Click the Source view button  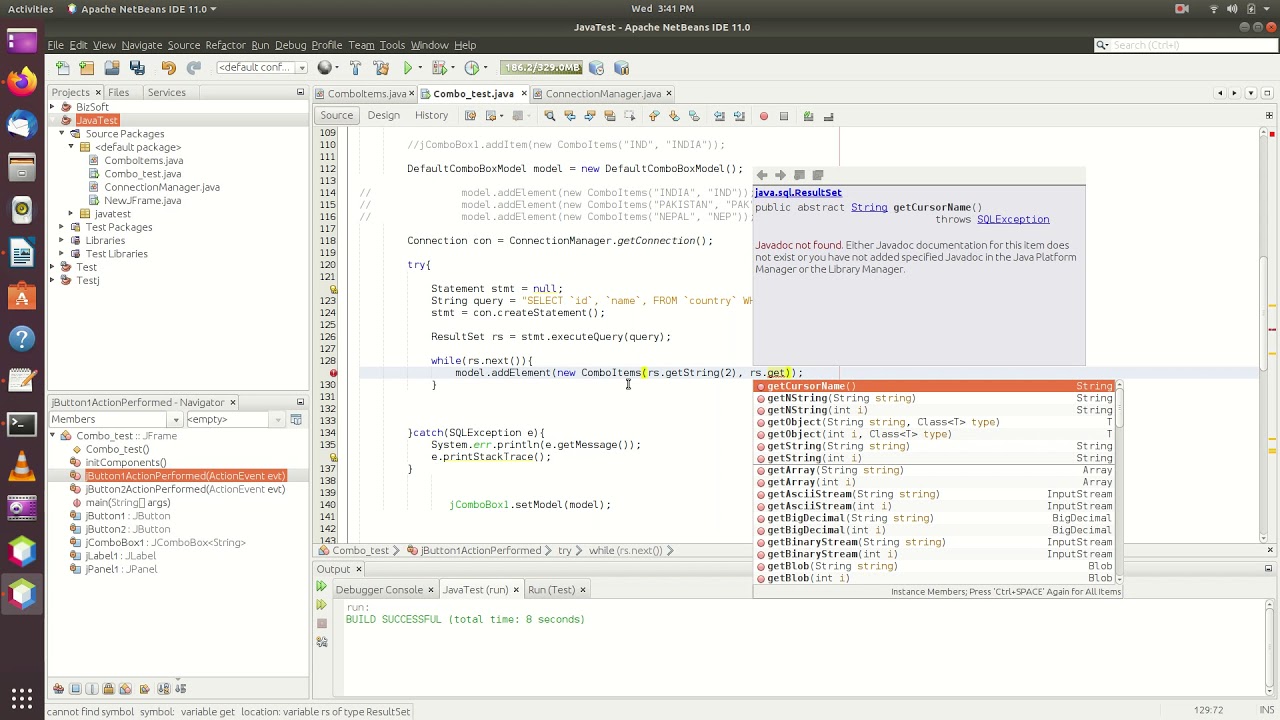click(x=336, y=116)
